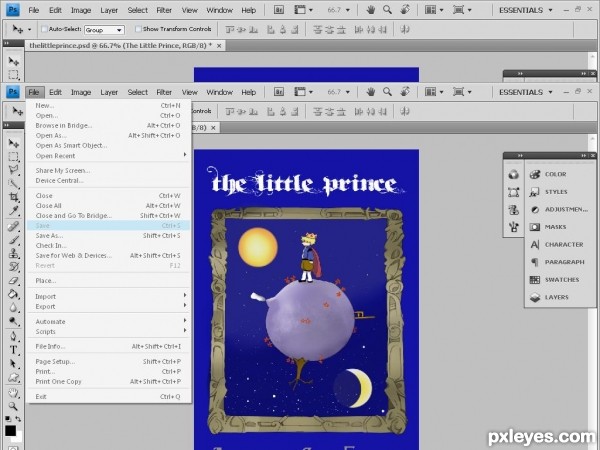Pick the Blur tool droplet icon
The width and height of the screenshot is (600, 450).
(13, 307)
